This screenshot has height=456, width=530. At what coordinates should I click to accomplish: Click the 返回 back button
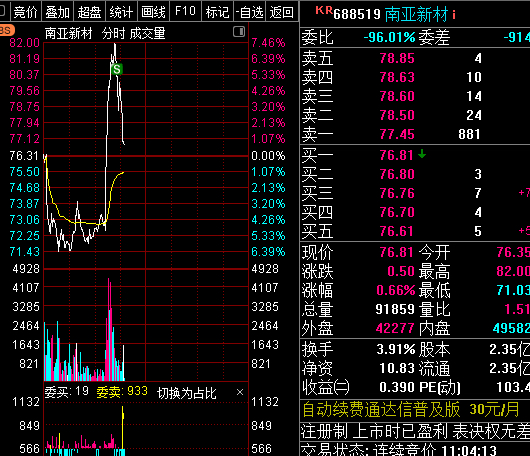[282, 12]
